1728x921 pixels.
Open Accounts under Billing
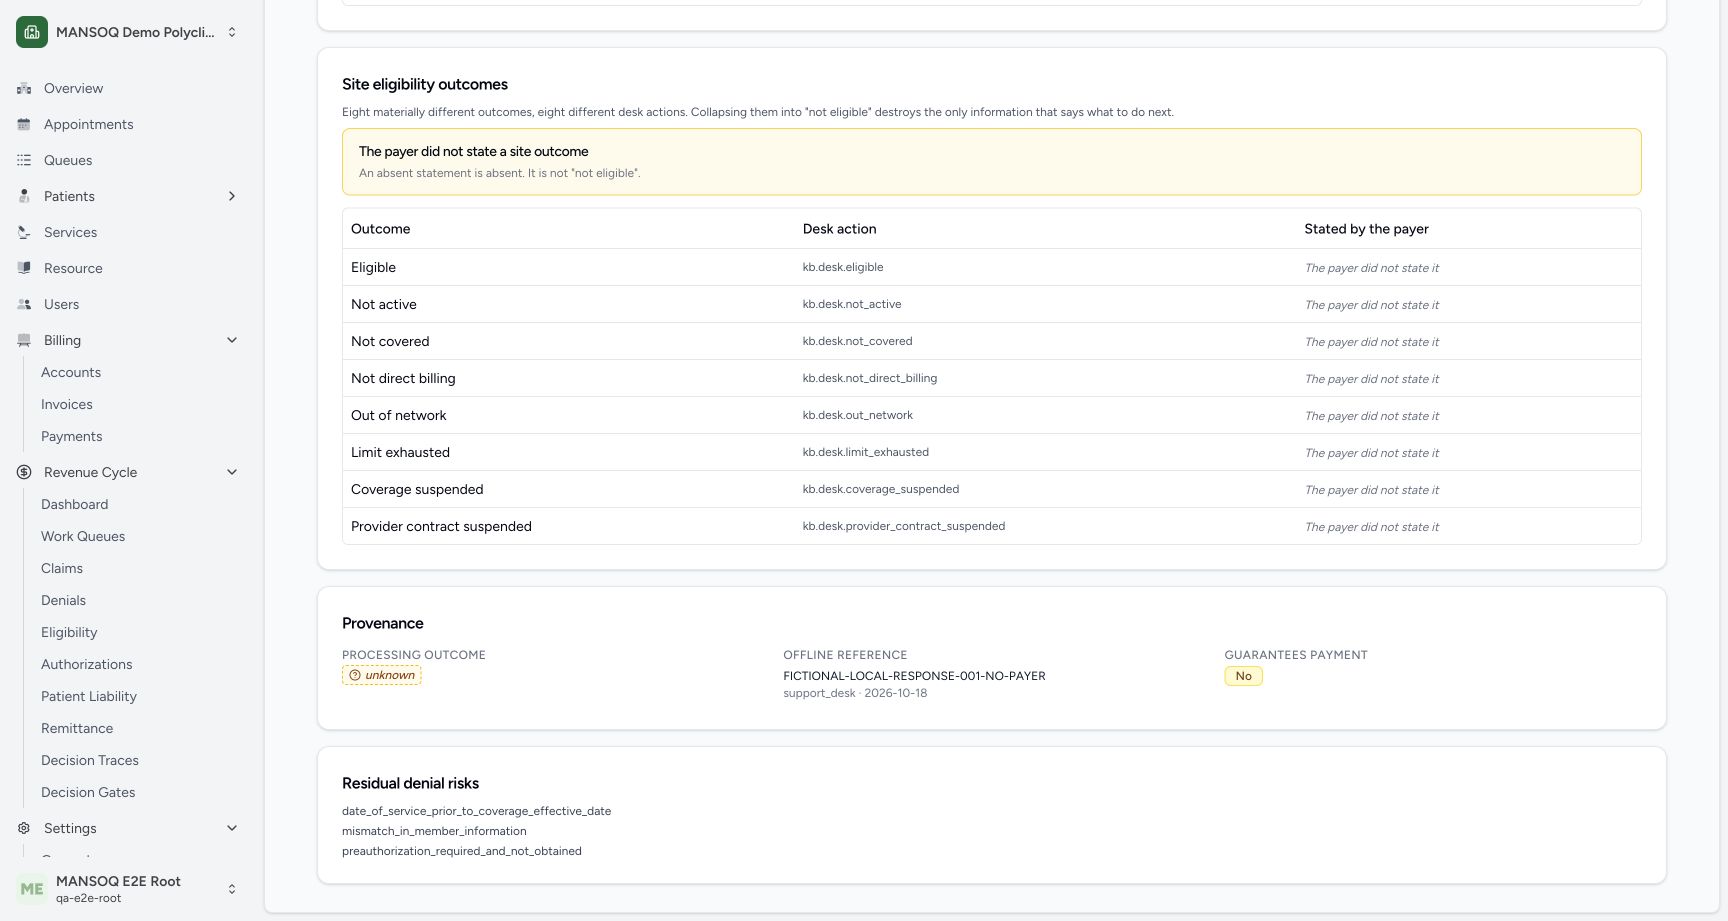[71, 372]
